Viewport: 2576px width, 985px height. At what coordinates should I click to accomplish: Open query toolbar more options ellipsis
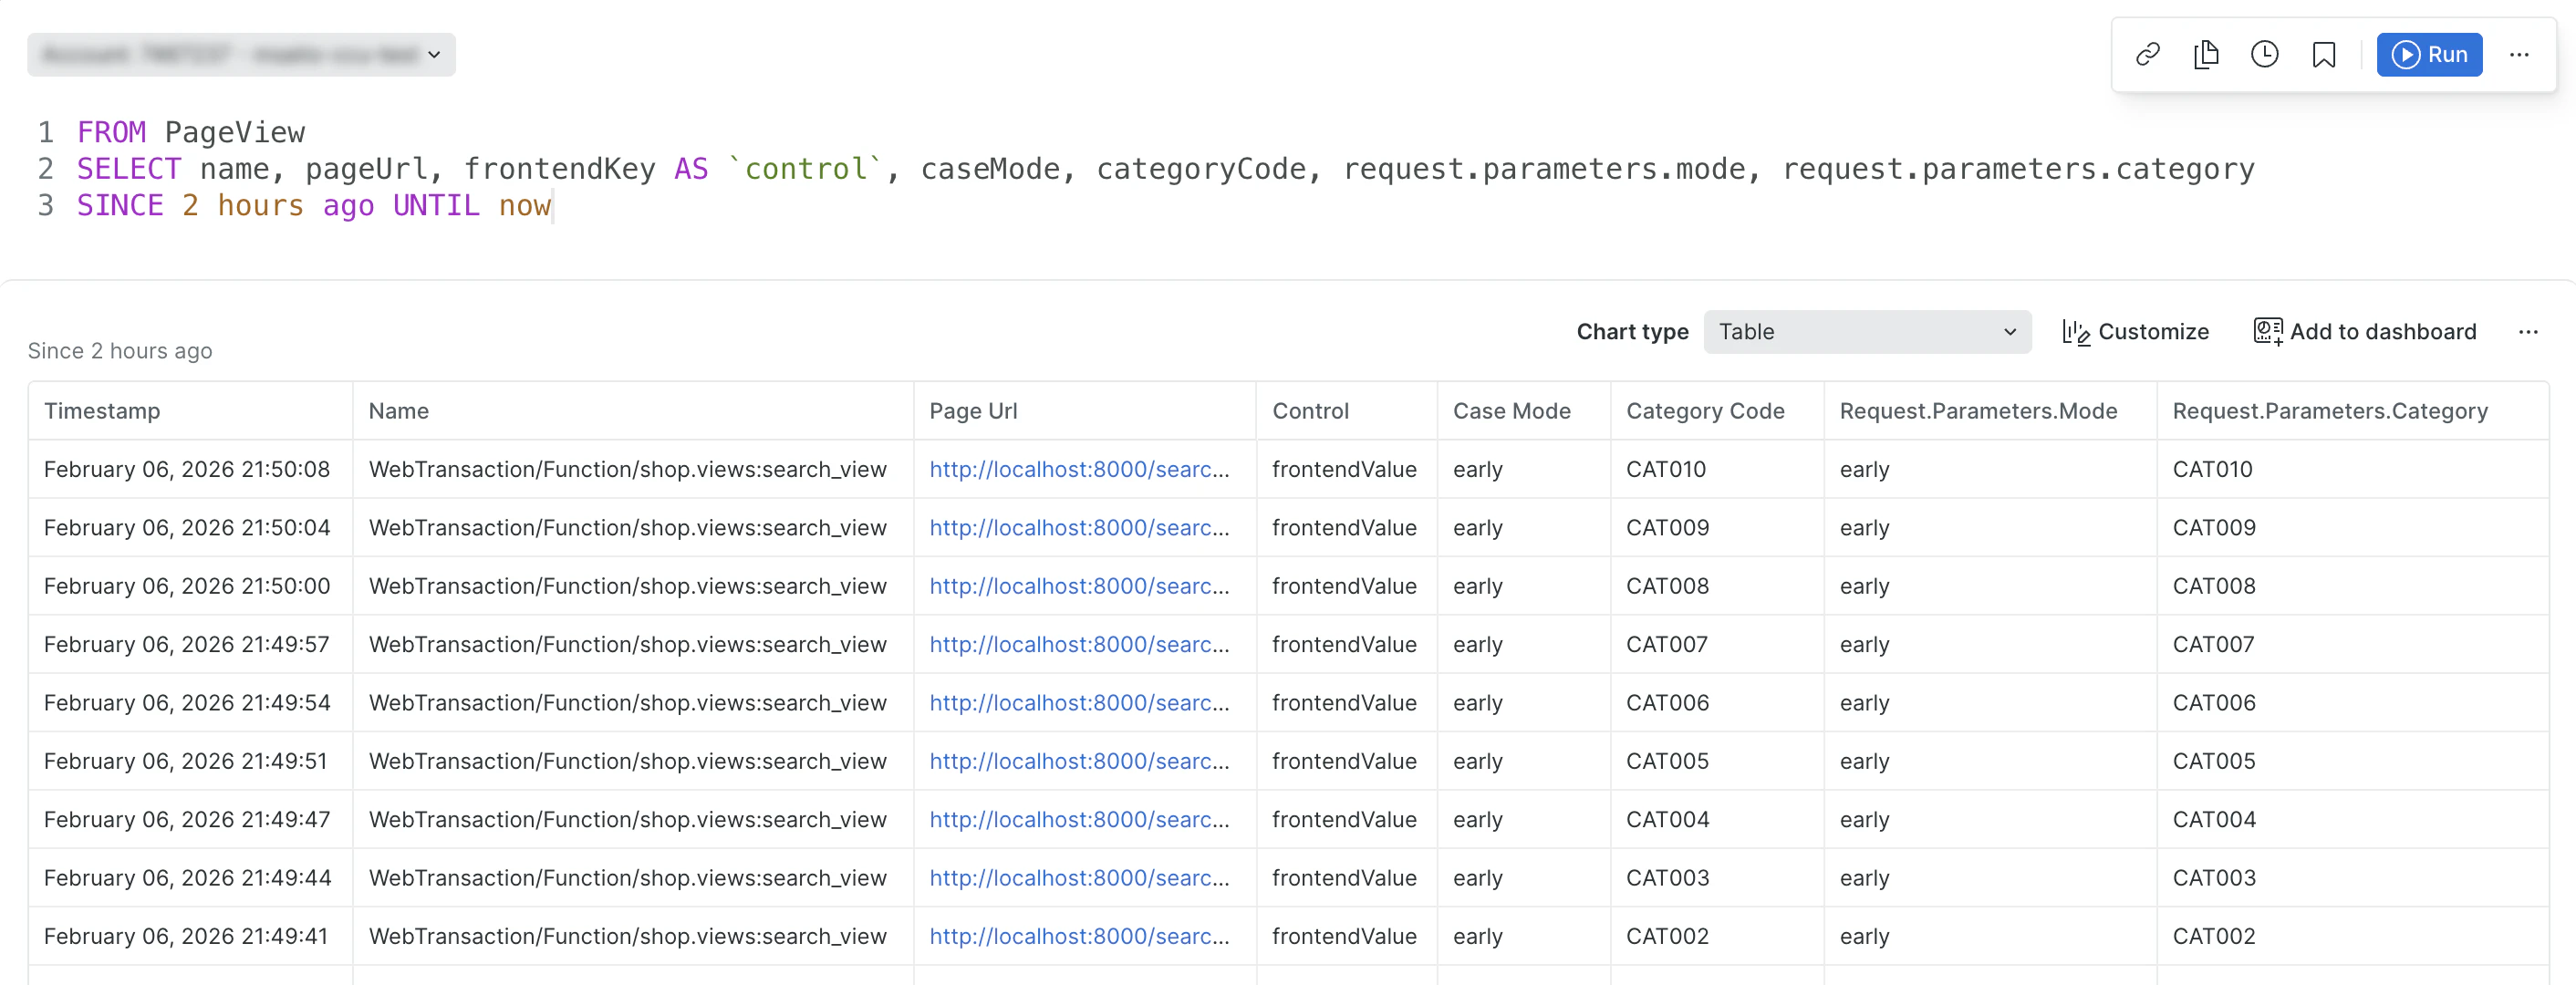point(2518,54)
